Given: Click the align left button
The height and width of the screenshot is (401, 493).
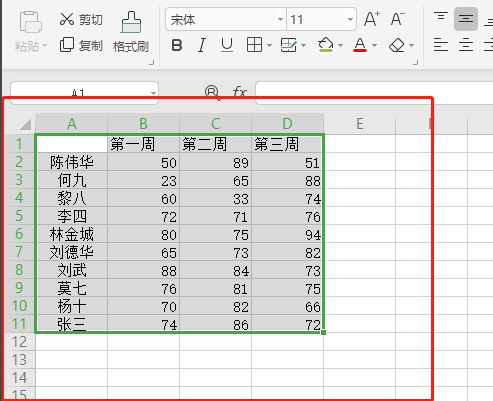Looking at the screenshot, I should click(x=441, y=45).
